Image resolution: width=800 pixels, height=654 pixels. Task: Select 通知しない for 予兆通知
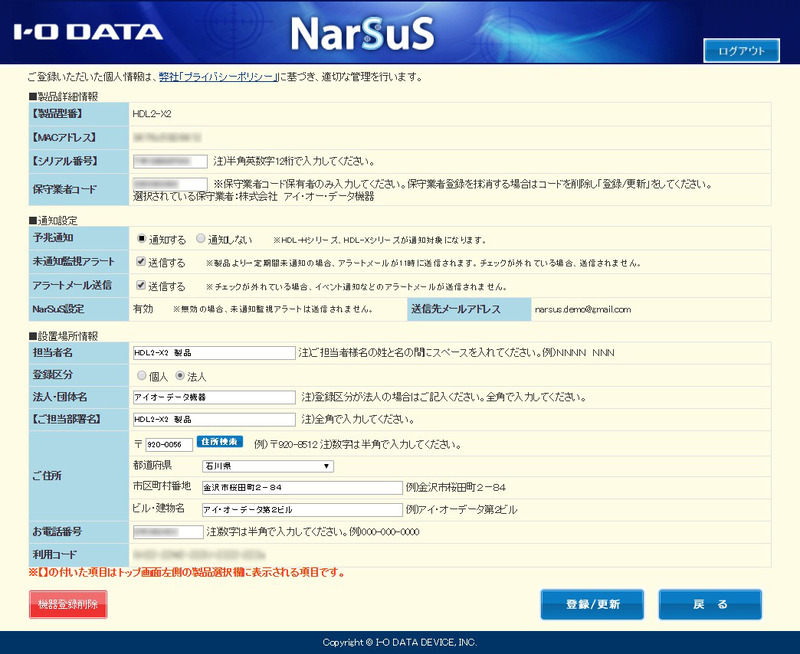pyautogui.click(x=201, y=239)
